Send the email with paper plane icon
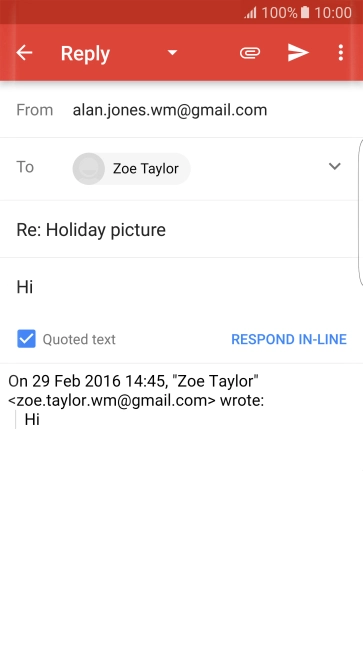Viewport: 363px width, 646px height. 298,53
